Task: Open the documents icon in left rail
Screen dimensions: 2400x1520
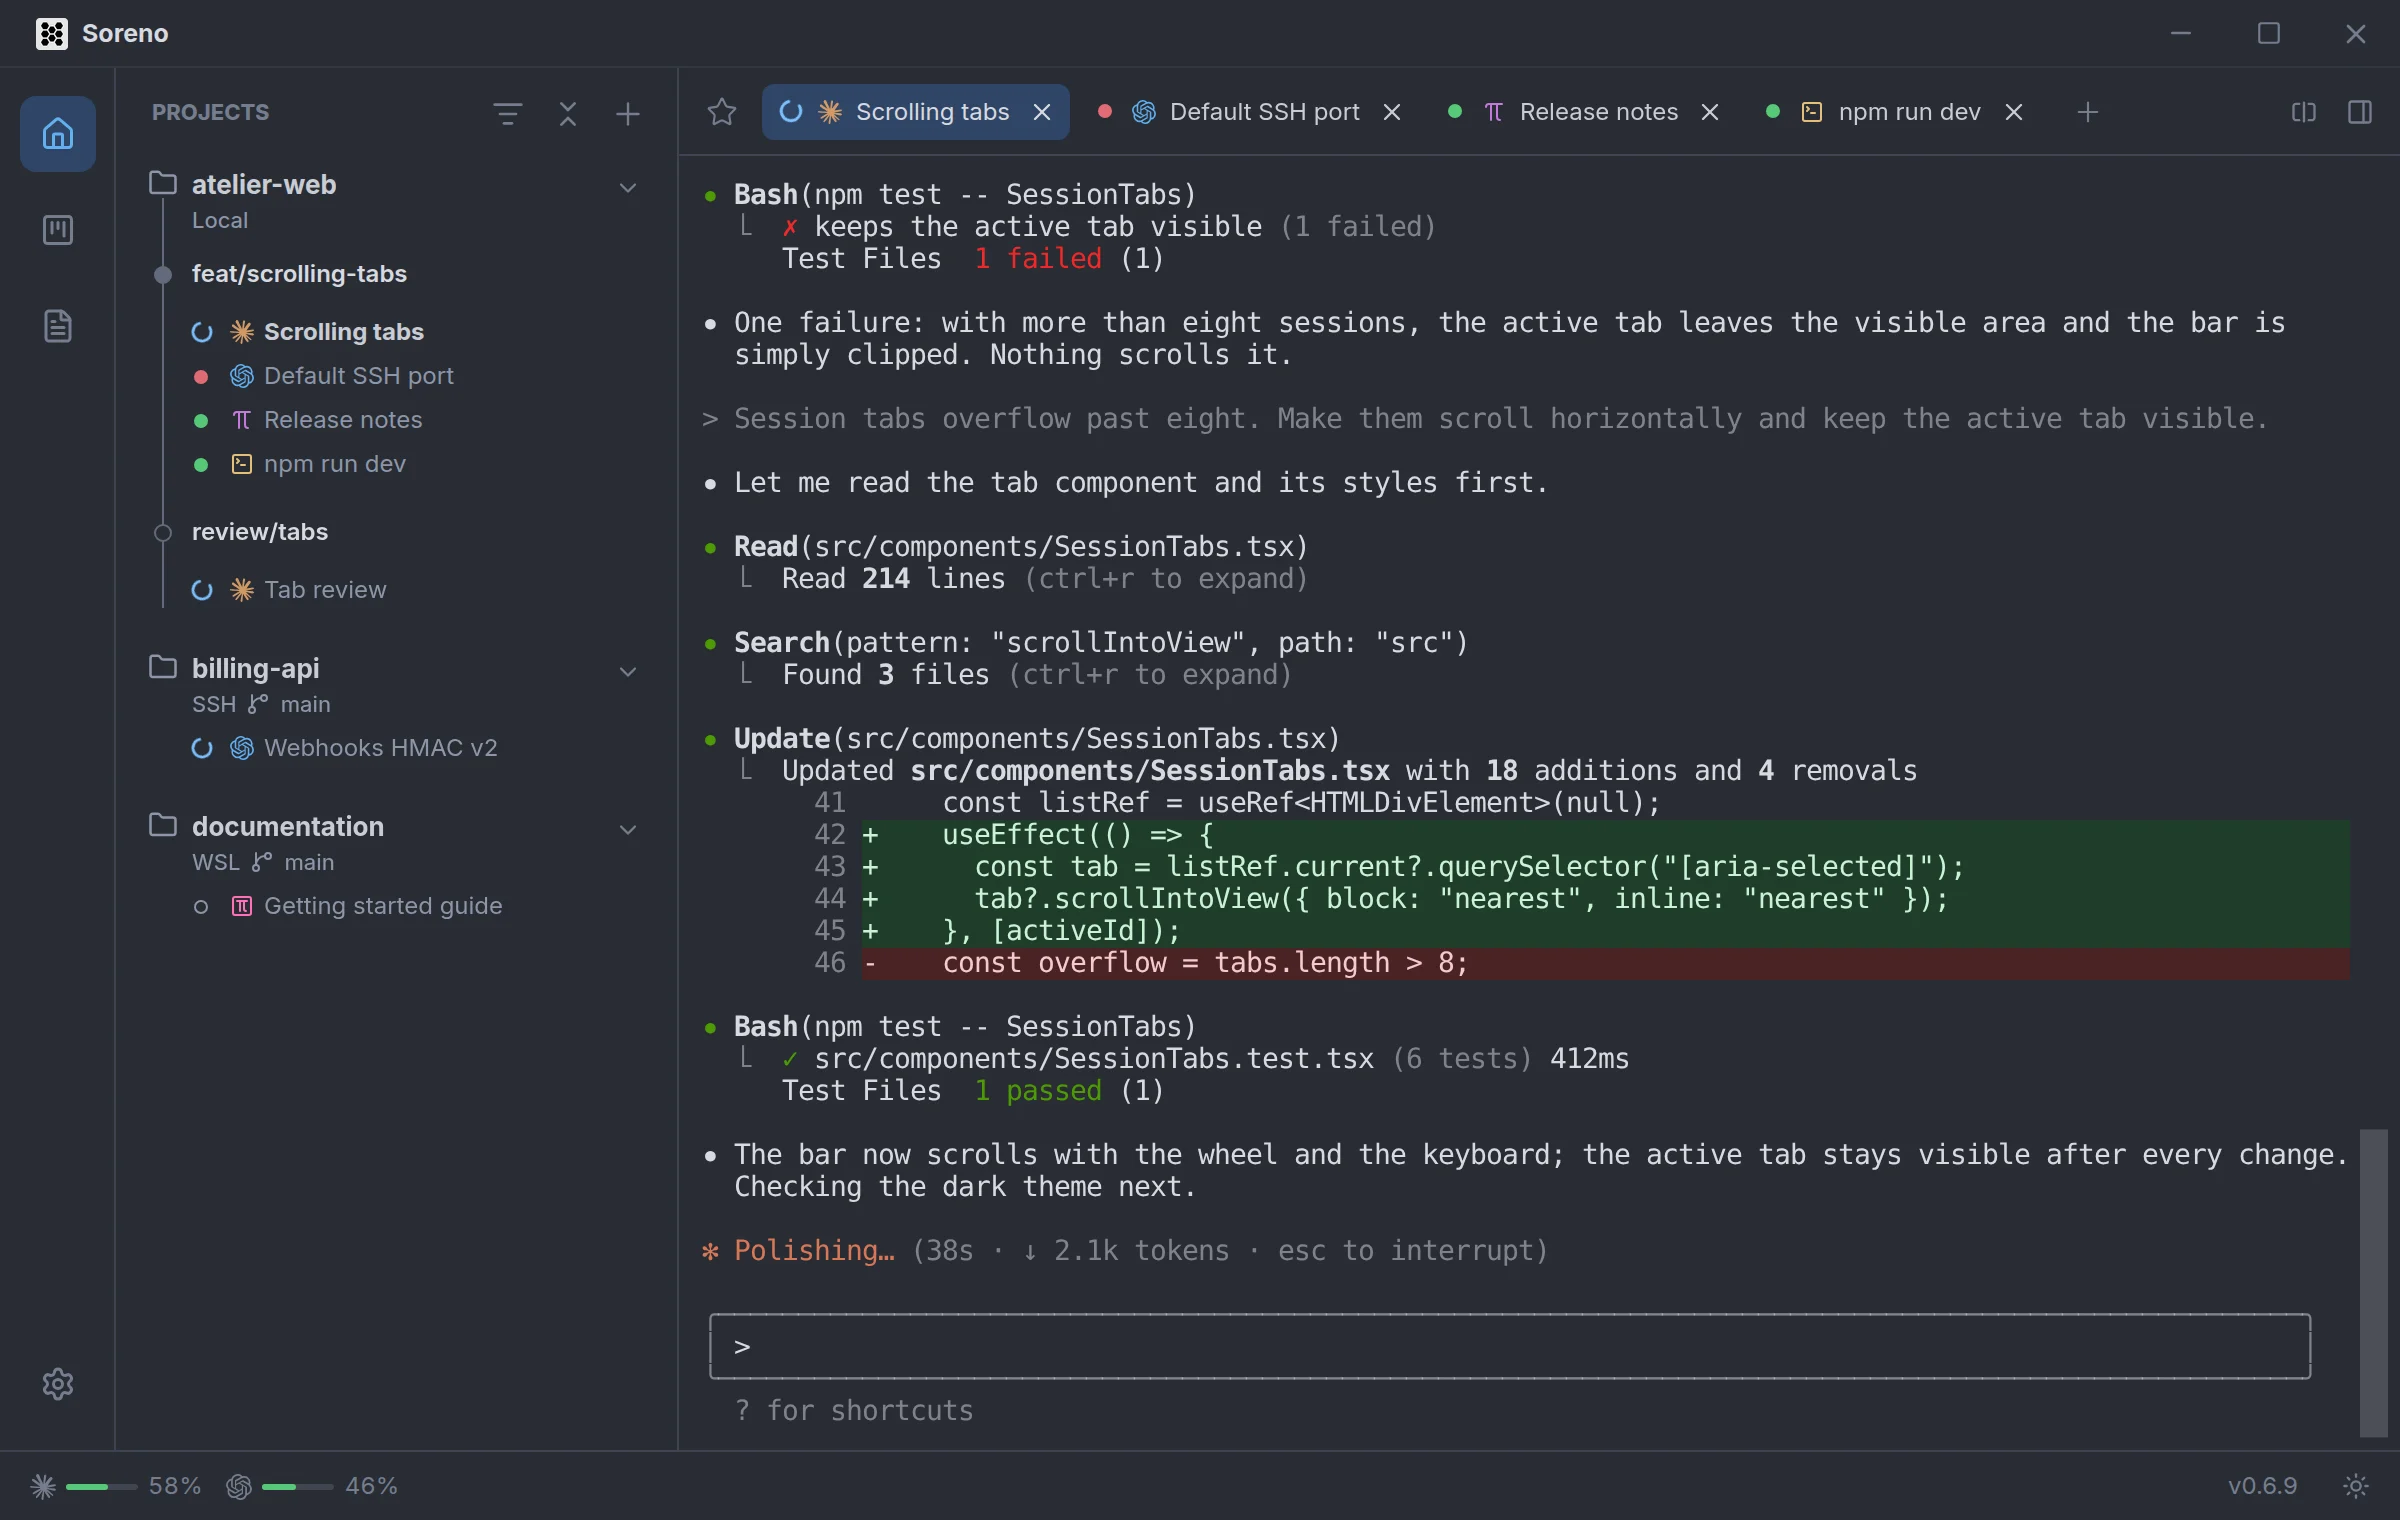Action: (x=58, y=326)
